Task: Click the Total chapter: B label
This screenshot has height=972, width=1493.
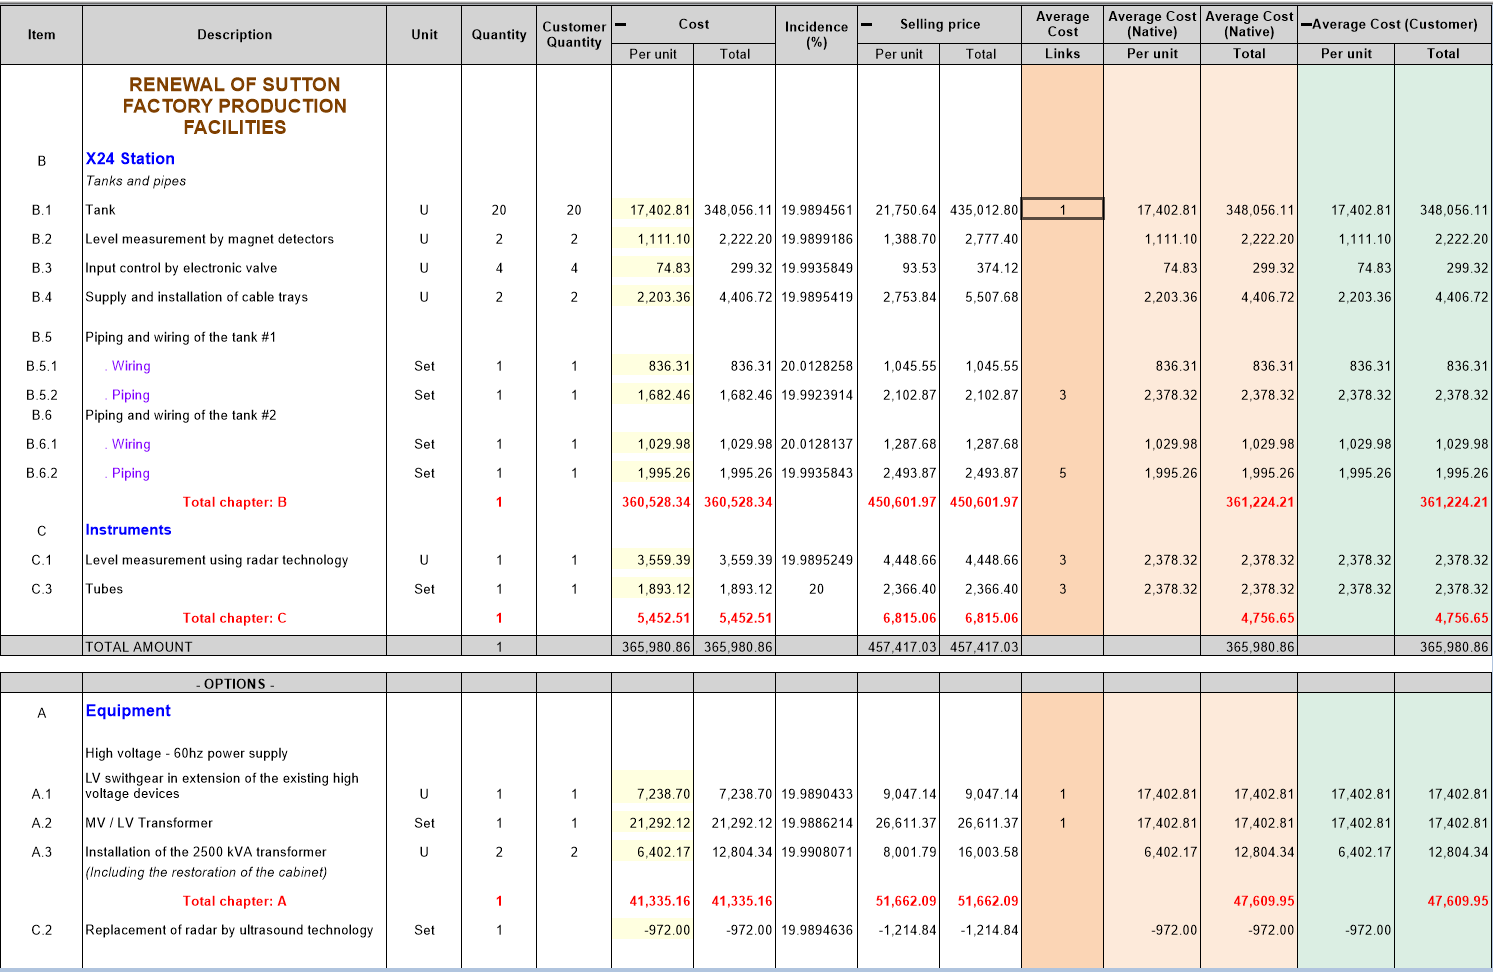Action: click(234, 502)
